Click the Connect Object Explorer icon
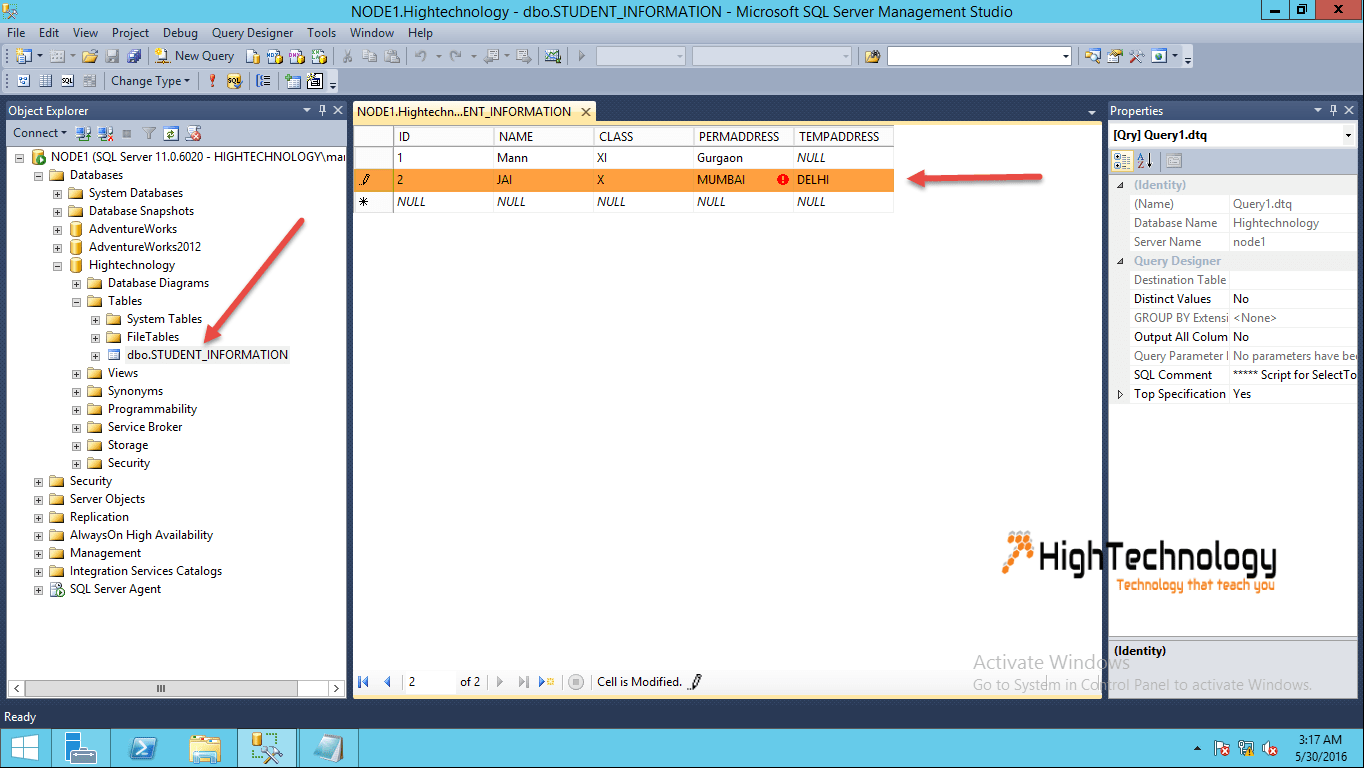Screen dimensions: 1364x768 (x=84, y=133)
